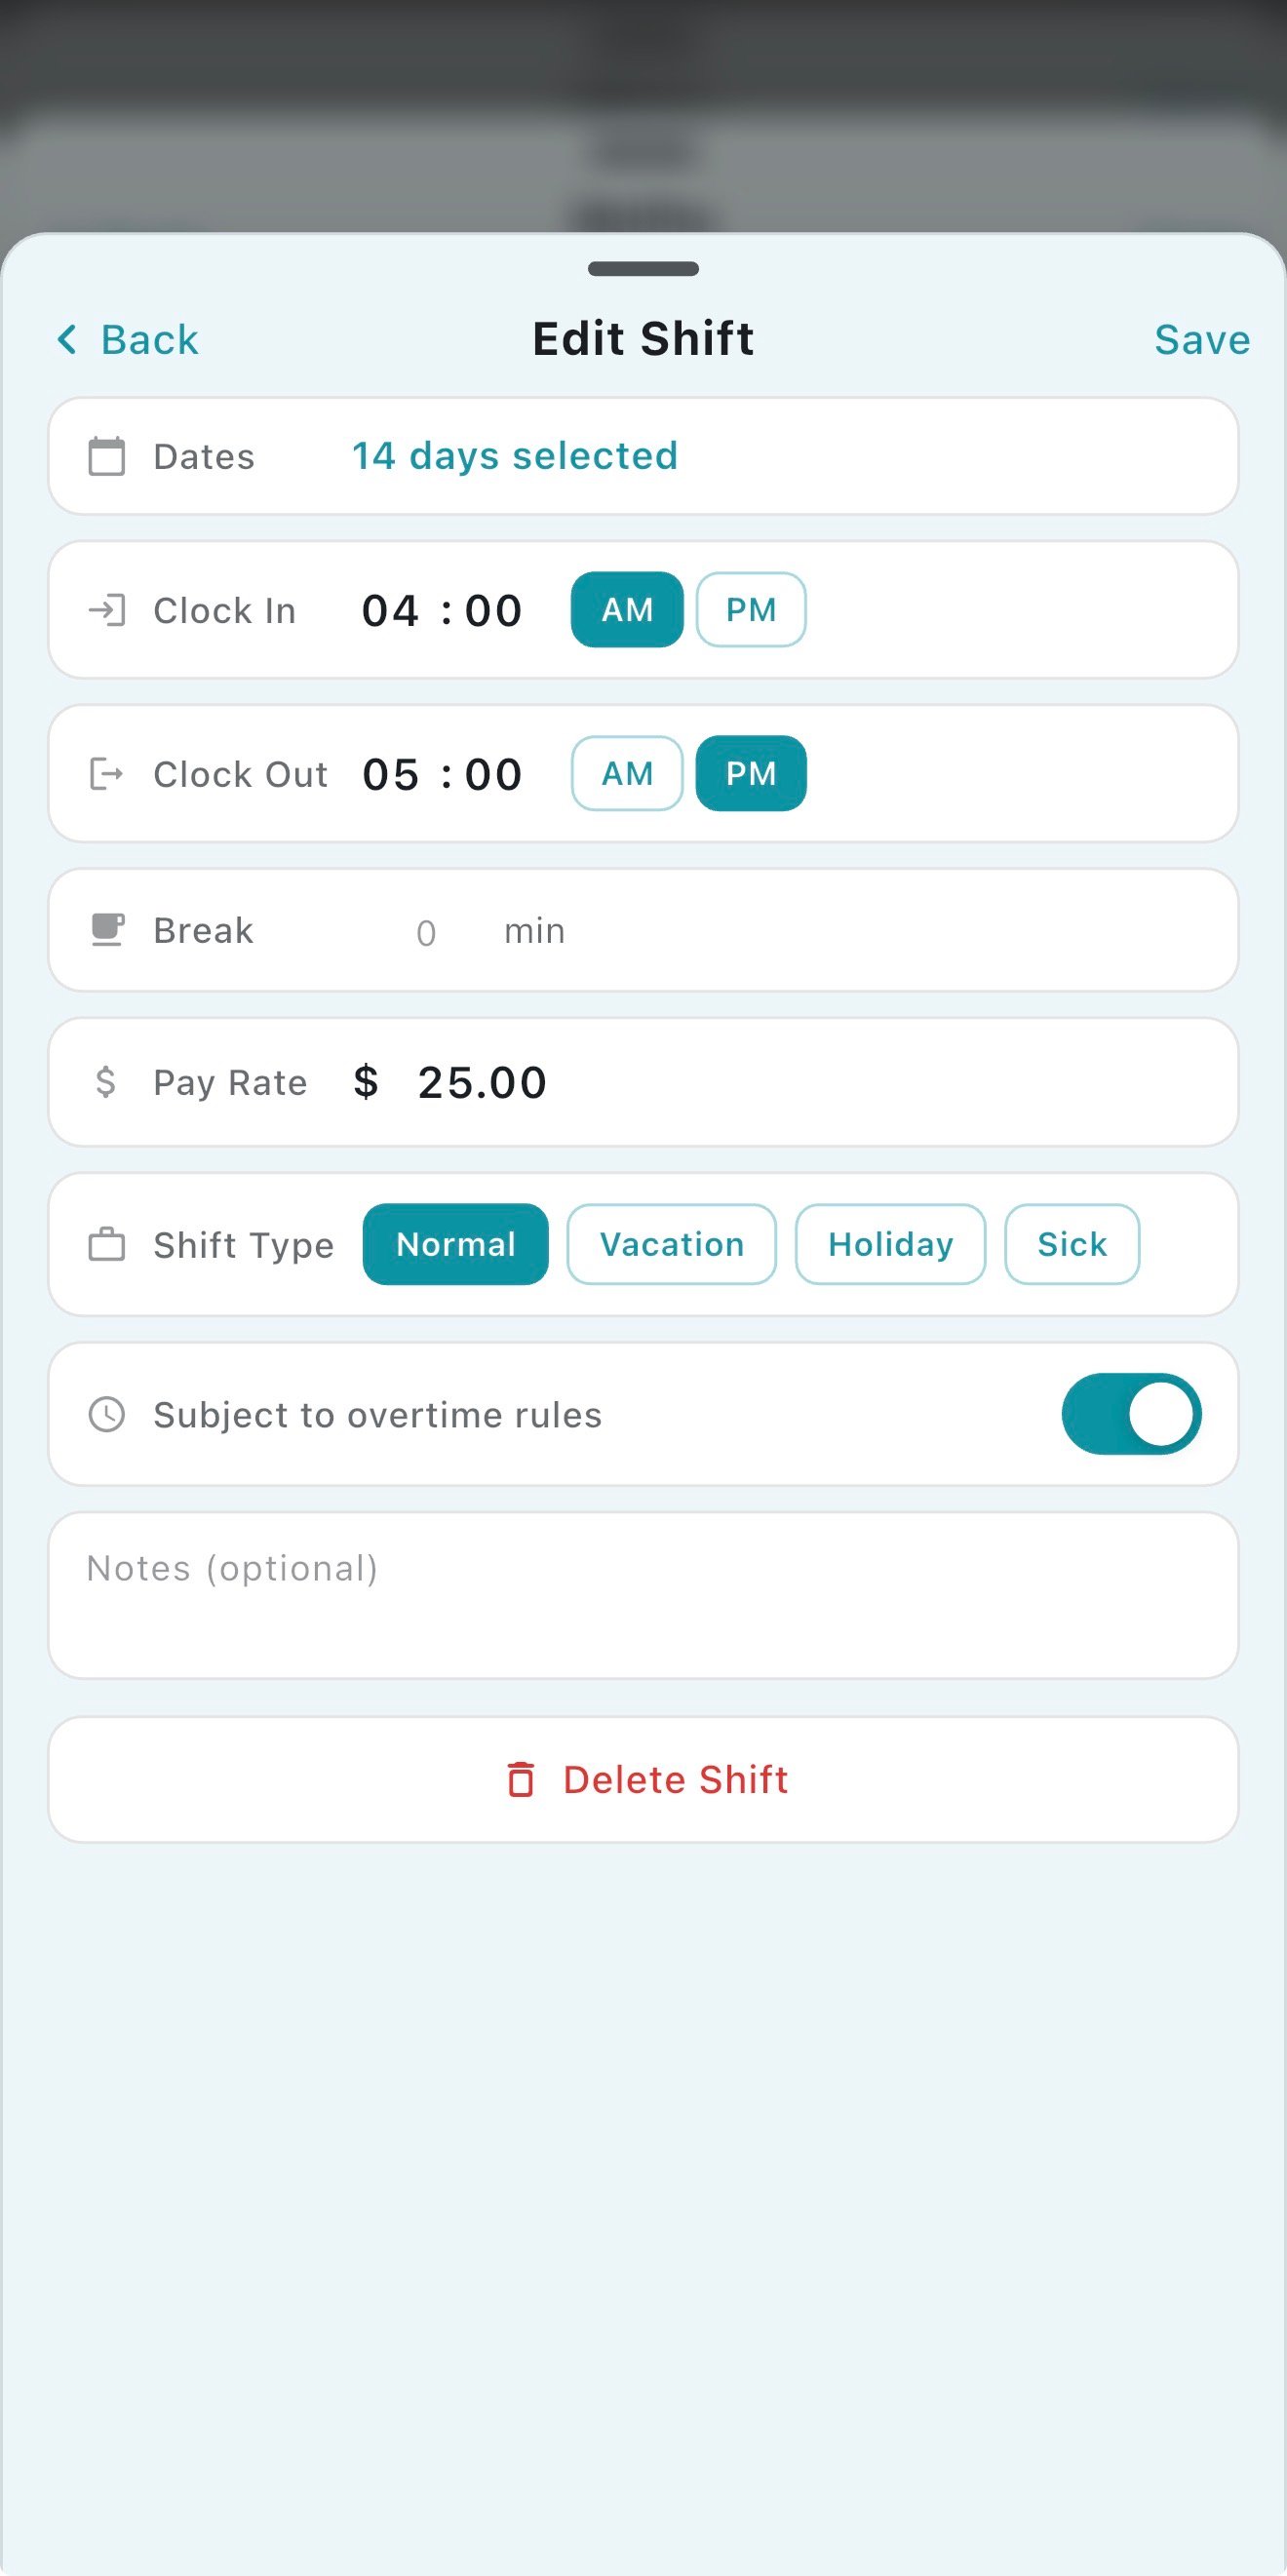Tap the sheet drag handle bar

[643, 269]
